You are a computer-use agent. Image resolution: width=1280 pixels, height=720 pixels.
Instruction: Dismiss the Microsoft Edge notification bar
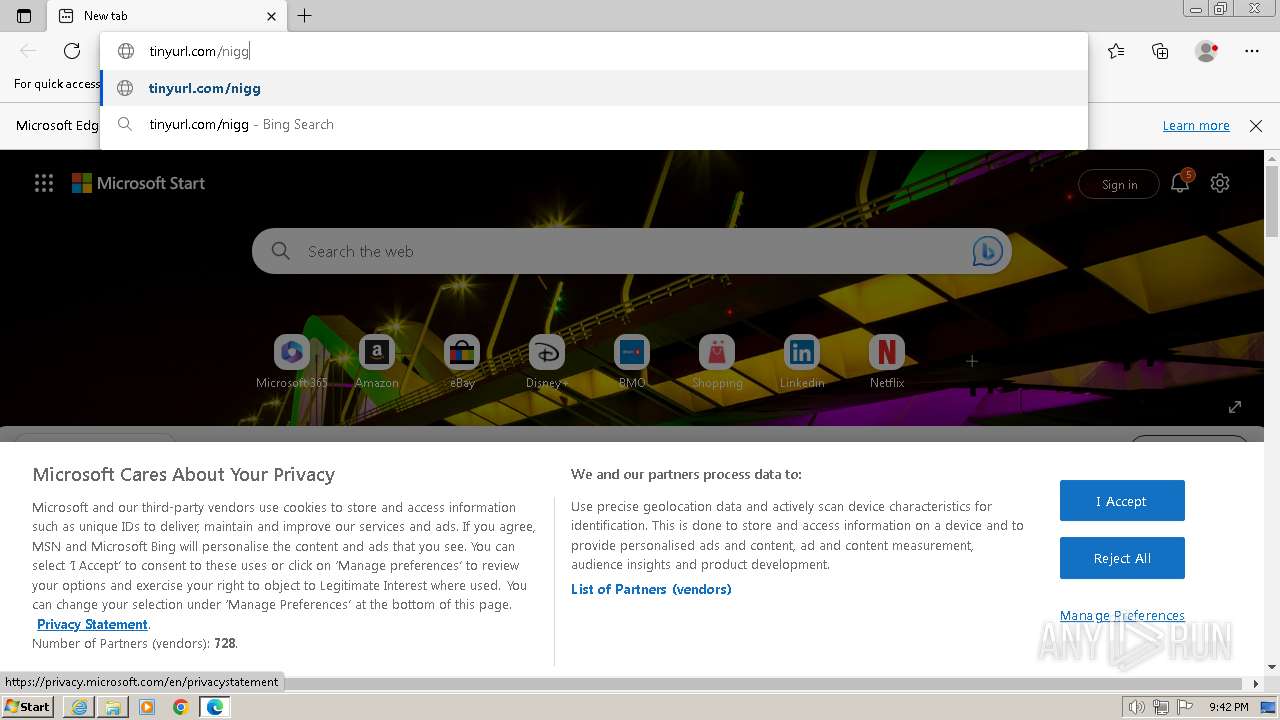pos(1256,125)
